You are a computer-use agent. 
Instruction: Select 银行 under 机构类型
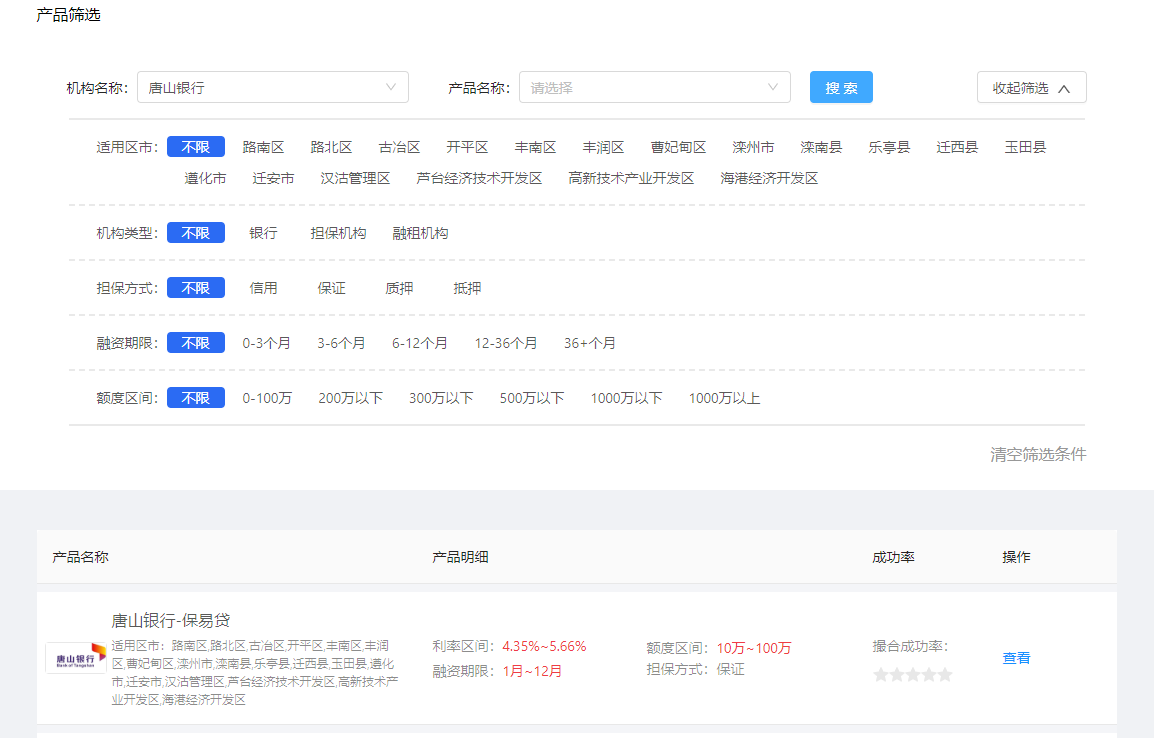click(262, 232)
